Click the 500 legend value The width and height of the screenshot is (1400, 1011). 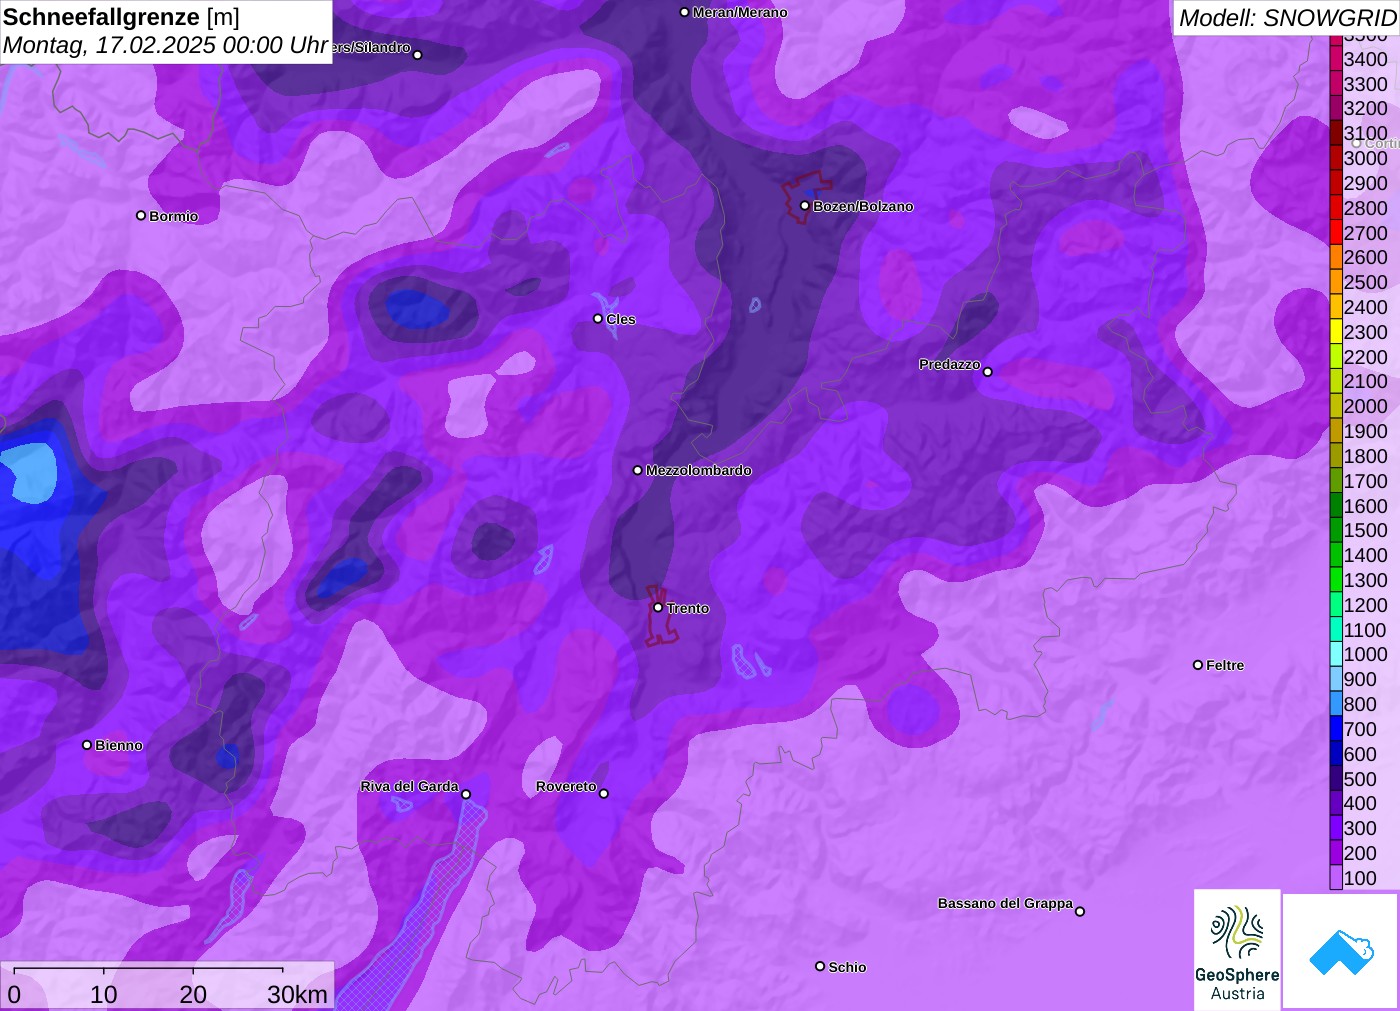pyautogui.click(x=1360, y=779)
